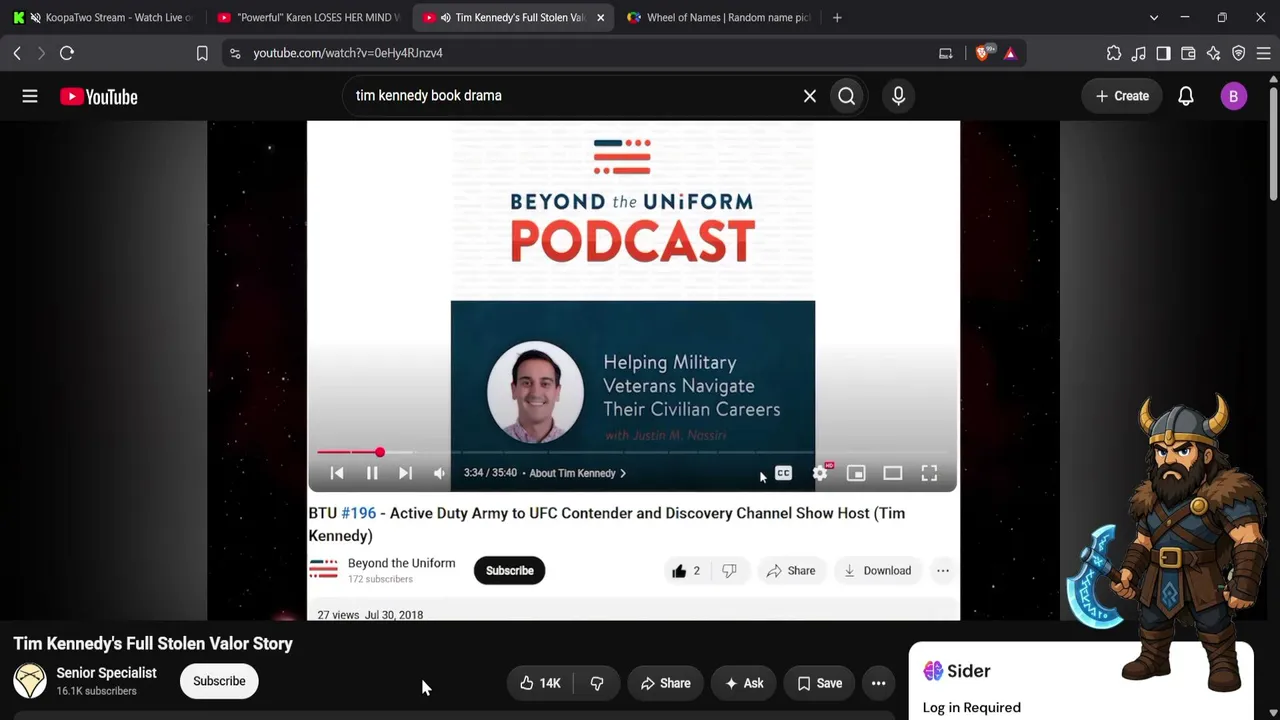
Task: Switch to the "Powerful" Karen LOSES HER MIND tab
Action: [x=308, y=17]
